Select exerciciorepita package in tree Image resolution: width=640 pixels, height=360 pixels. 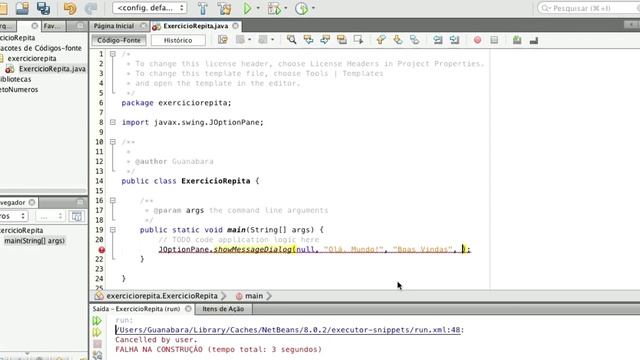(x=32, y=58)
